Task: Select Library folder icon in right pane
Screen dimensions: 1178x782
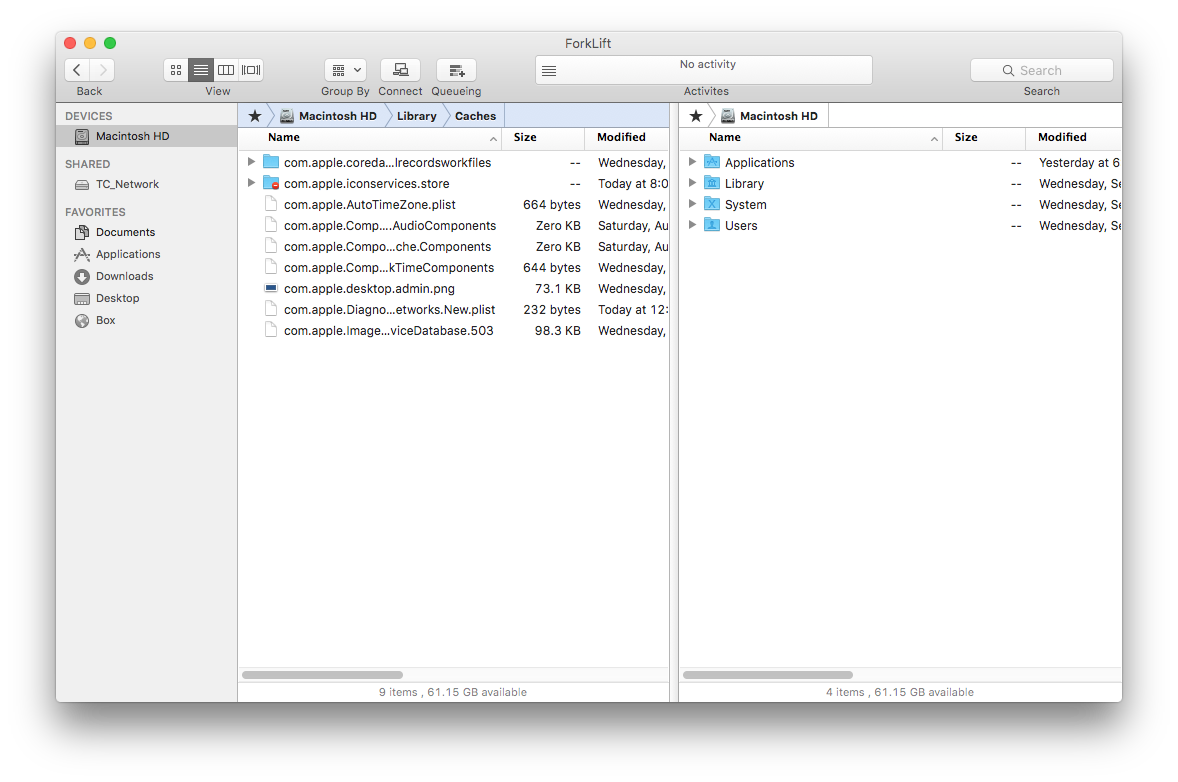Action: tap(712, 183)
